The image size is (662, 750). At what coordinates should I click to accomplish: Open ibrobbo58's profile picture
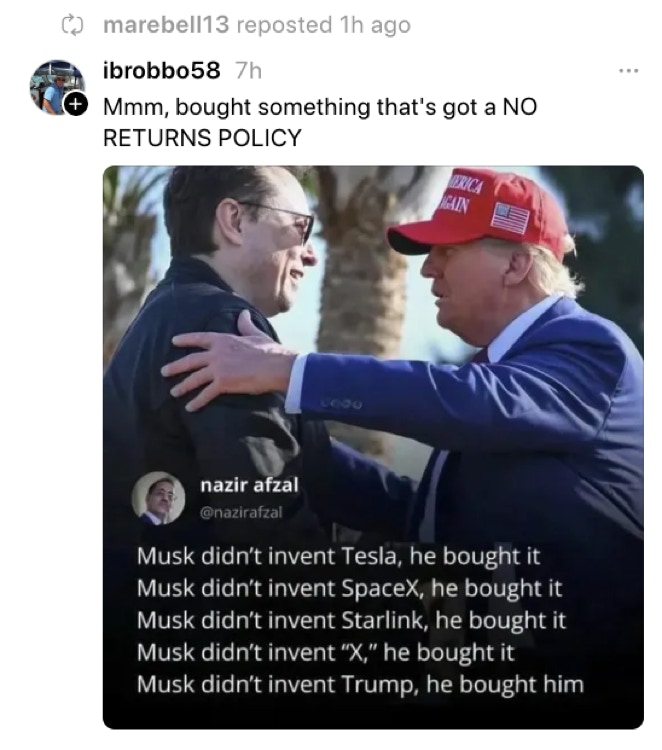tap(57, 87)
